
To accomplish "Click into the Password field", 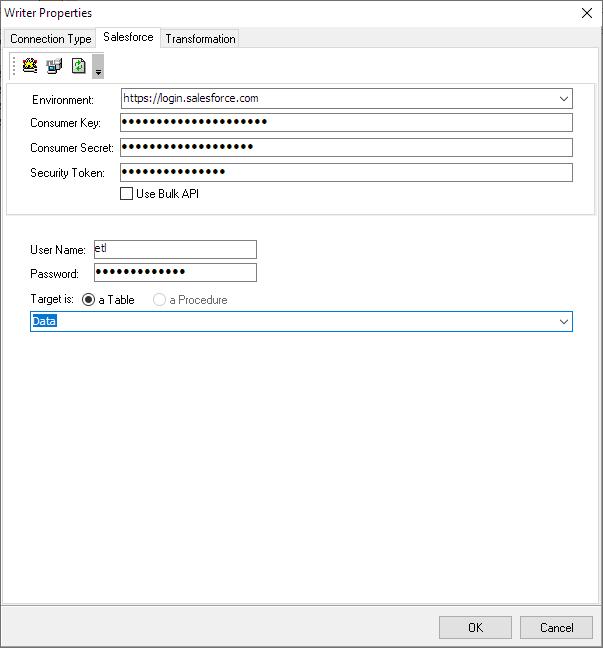I will (175, 273).
